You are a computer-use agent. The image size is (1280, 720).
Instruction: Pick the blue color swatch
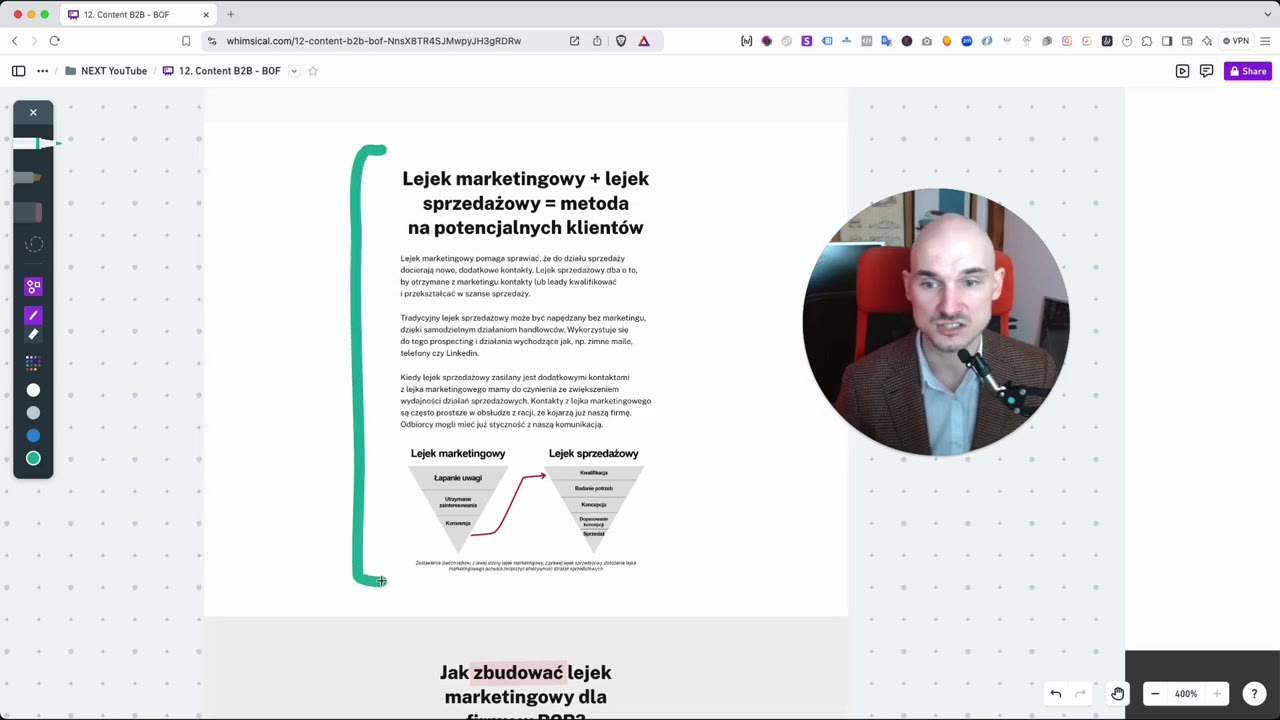point(33,436)
